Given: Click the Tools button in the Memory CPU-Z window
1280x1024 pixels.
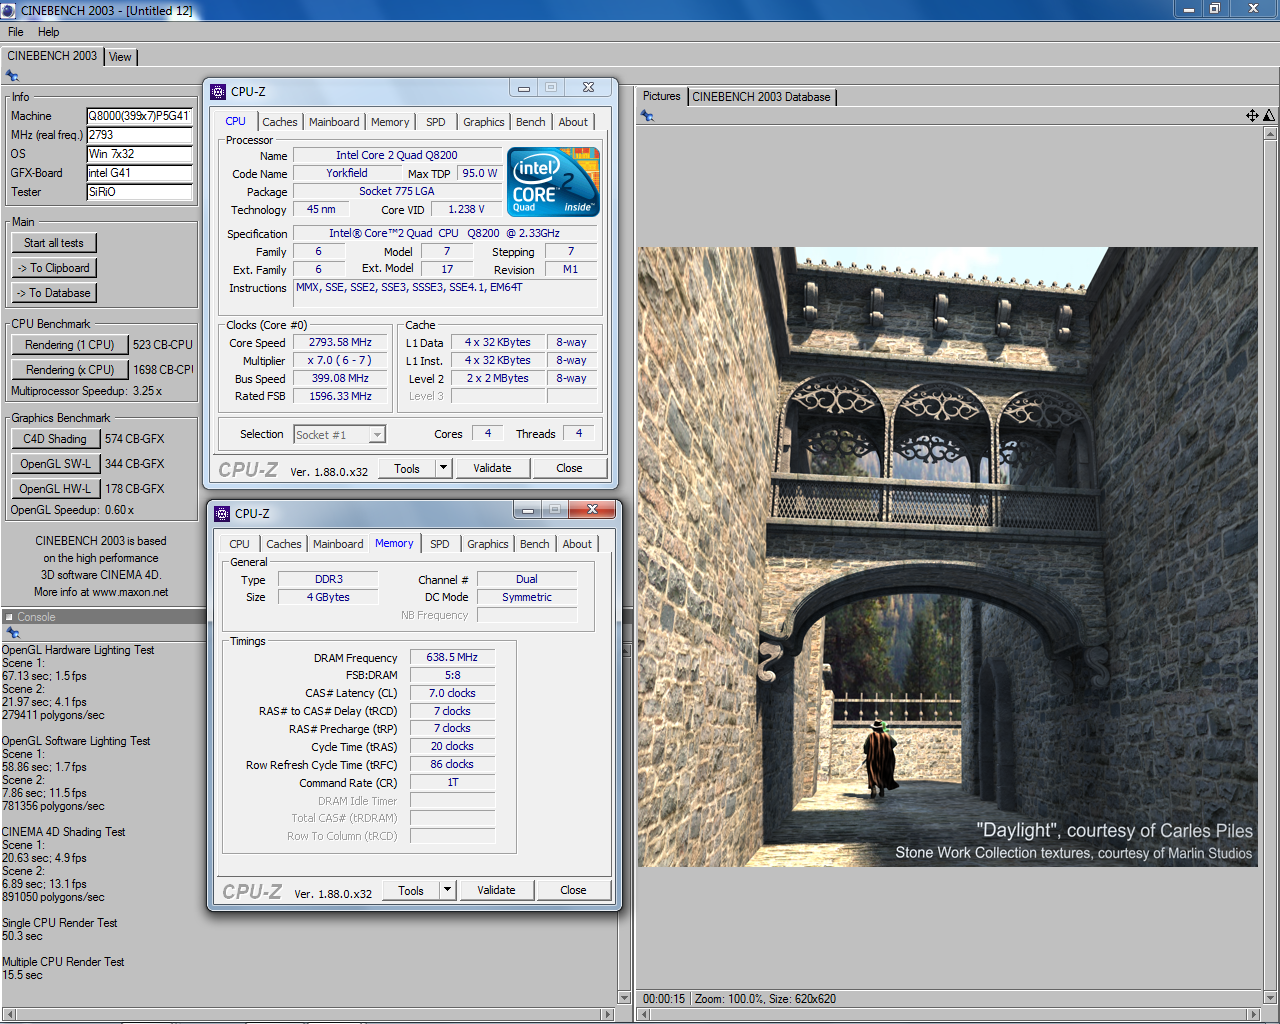Looking at the screenshot, I should pyautogui.click(x=411, y=890).
